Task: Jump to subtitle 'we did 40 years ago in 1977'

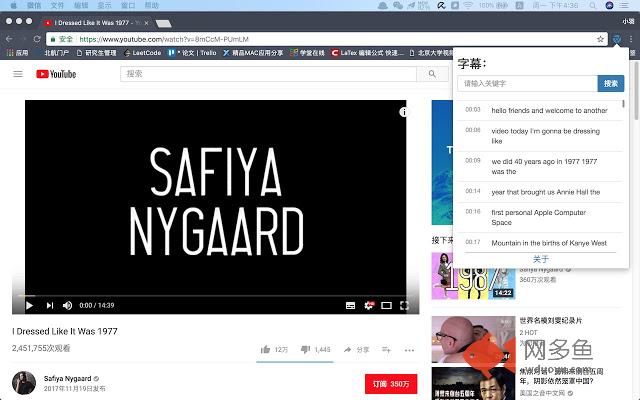Action: coord(539,166)
